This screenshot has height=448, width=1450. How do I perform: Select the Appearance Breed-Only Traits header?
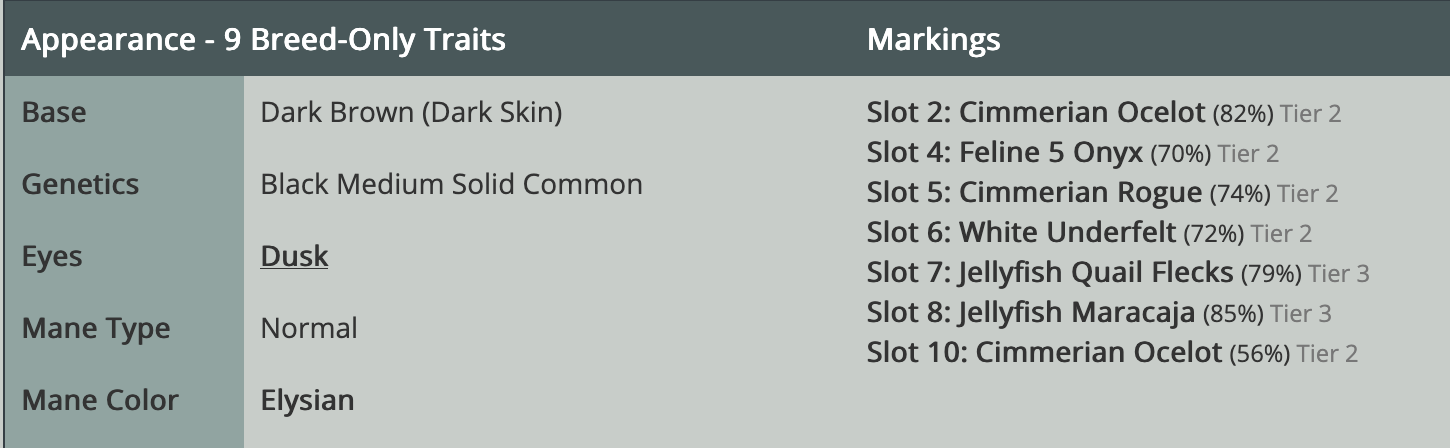coord(263,40)
